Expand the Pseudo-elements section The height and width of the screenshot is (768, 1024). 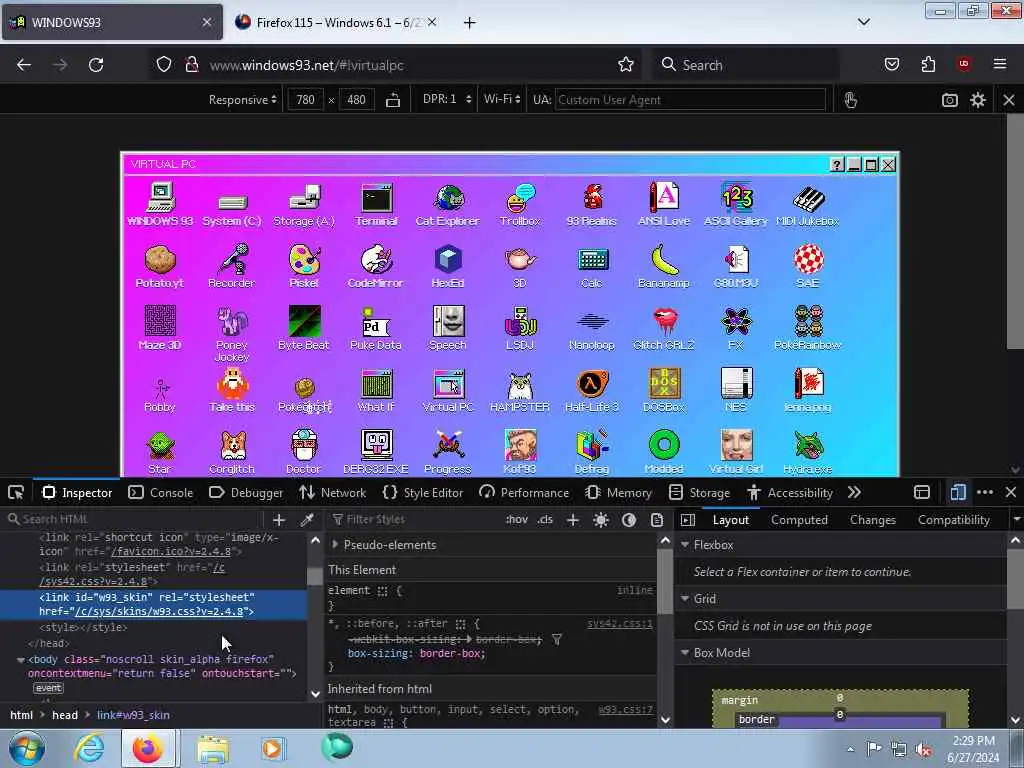(335, 544)
